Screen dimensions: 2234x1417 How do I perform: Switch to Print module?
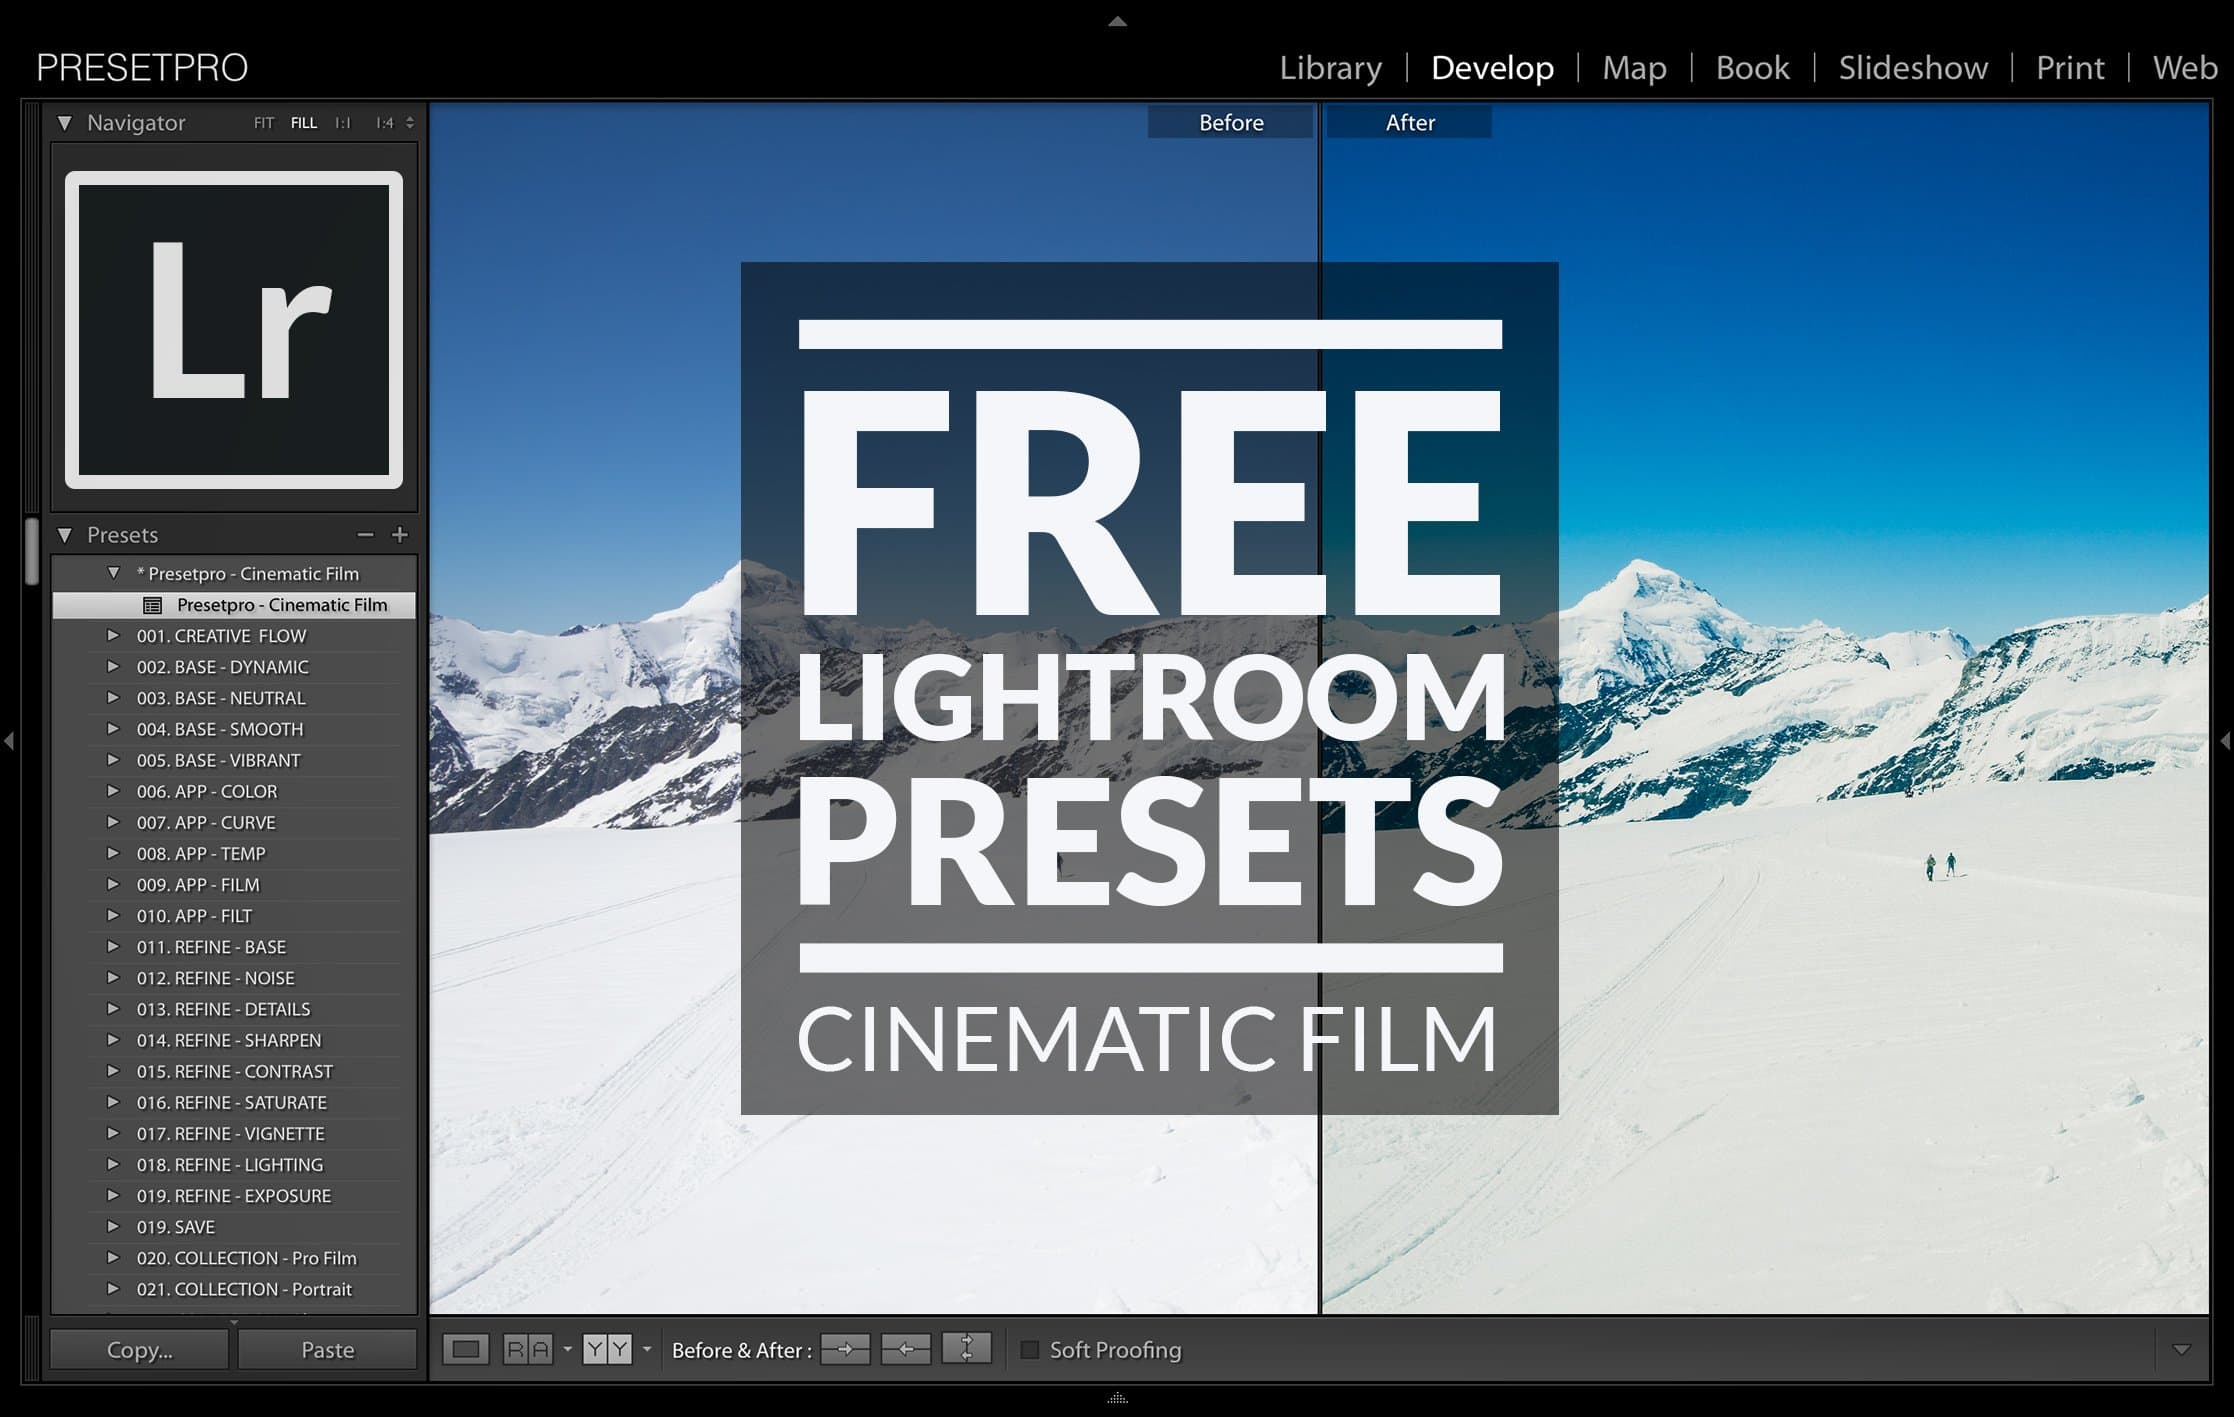2070,68
